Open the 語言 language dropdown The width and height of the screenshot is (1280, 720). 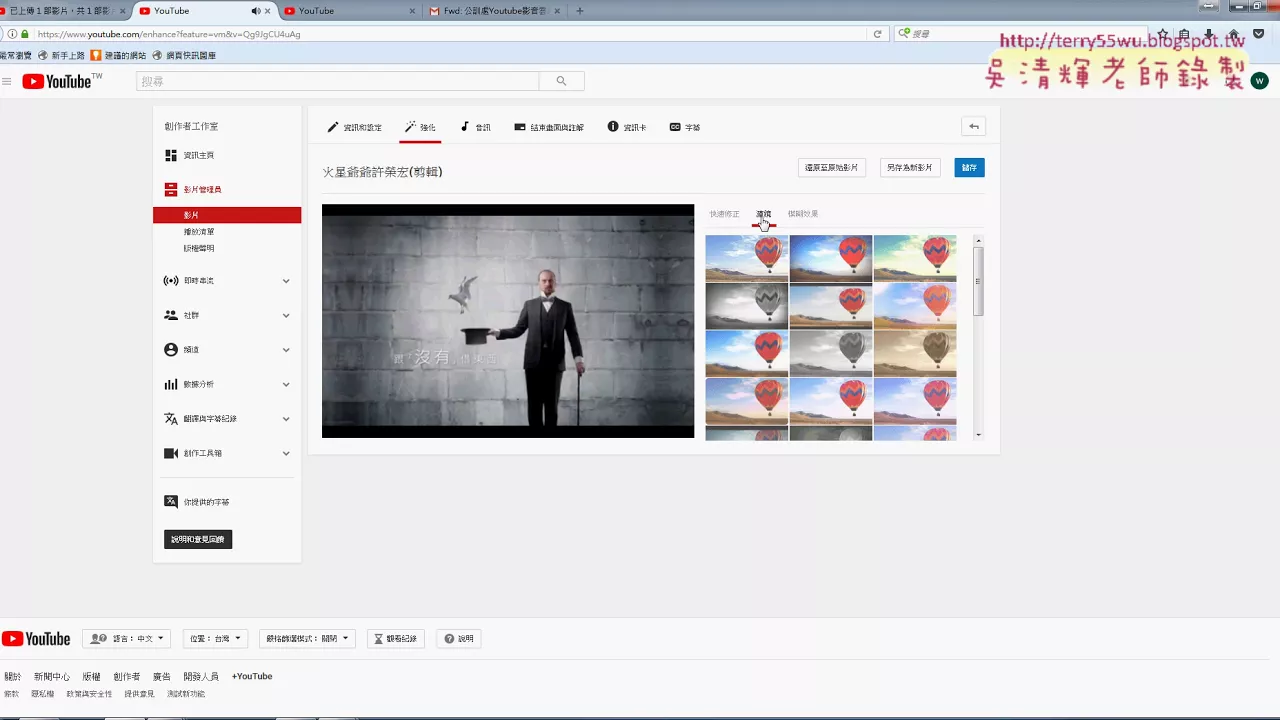tap(127, 639)
